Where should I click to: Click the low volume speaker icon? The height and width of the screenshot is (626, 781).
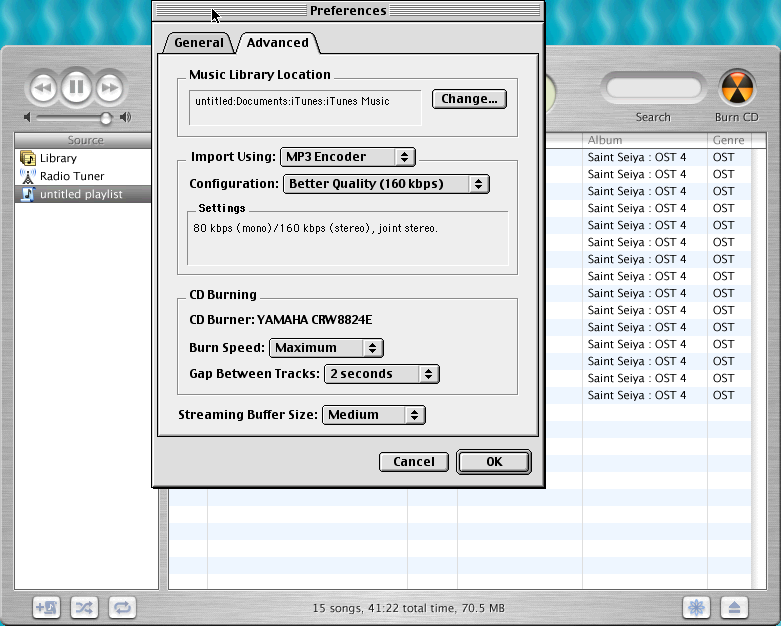pos(27,118)
